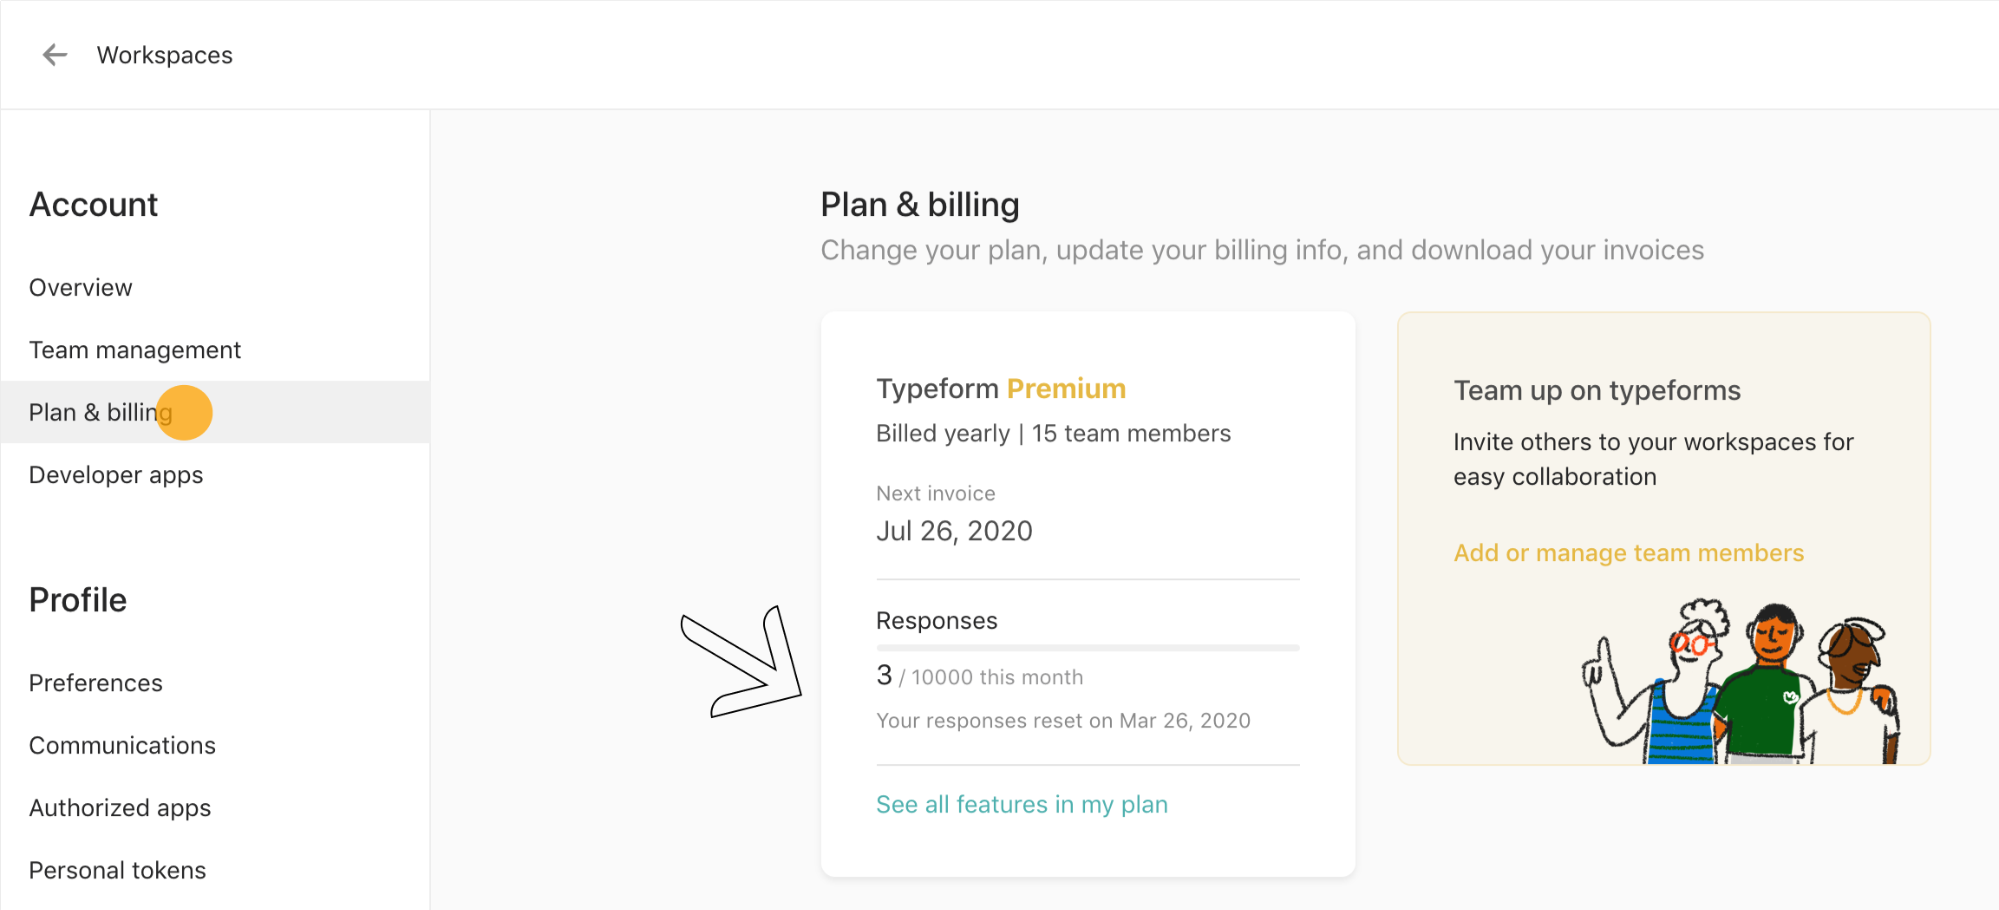Select Authorized apps in the sidebar
This screenshot has width=1999, height=910.
click(x=120, y=808)
